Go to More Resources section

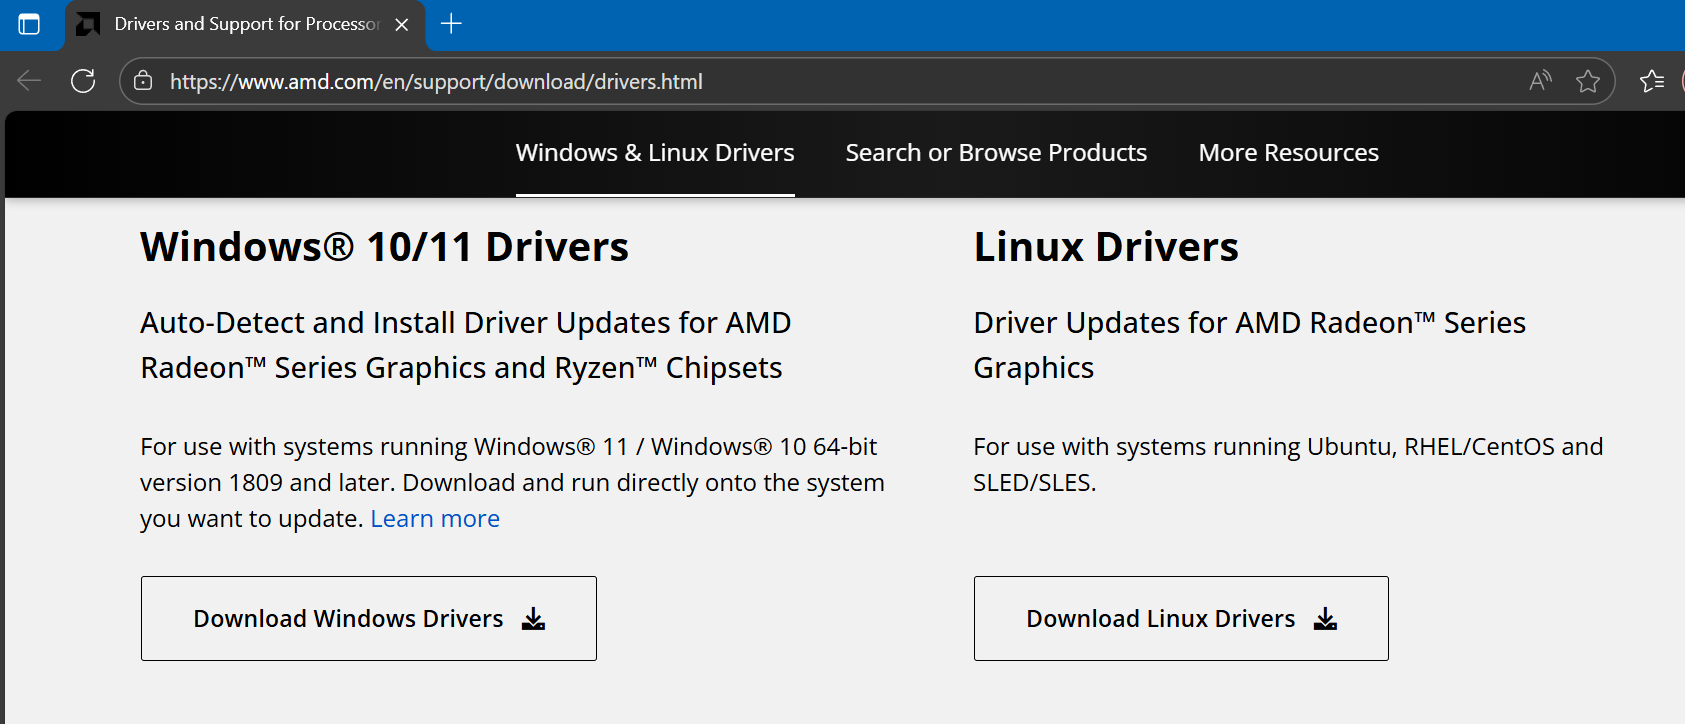tap(1288, 153)
